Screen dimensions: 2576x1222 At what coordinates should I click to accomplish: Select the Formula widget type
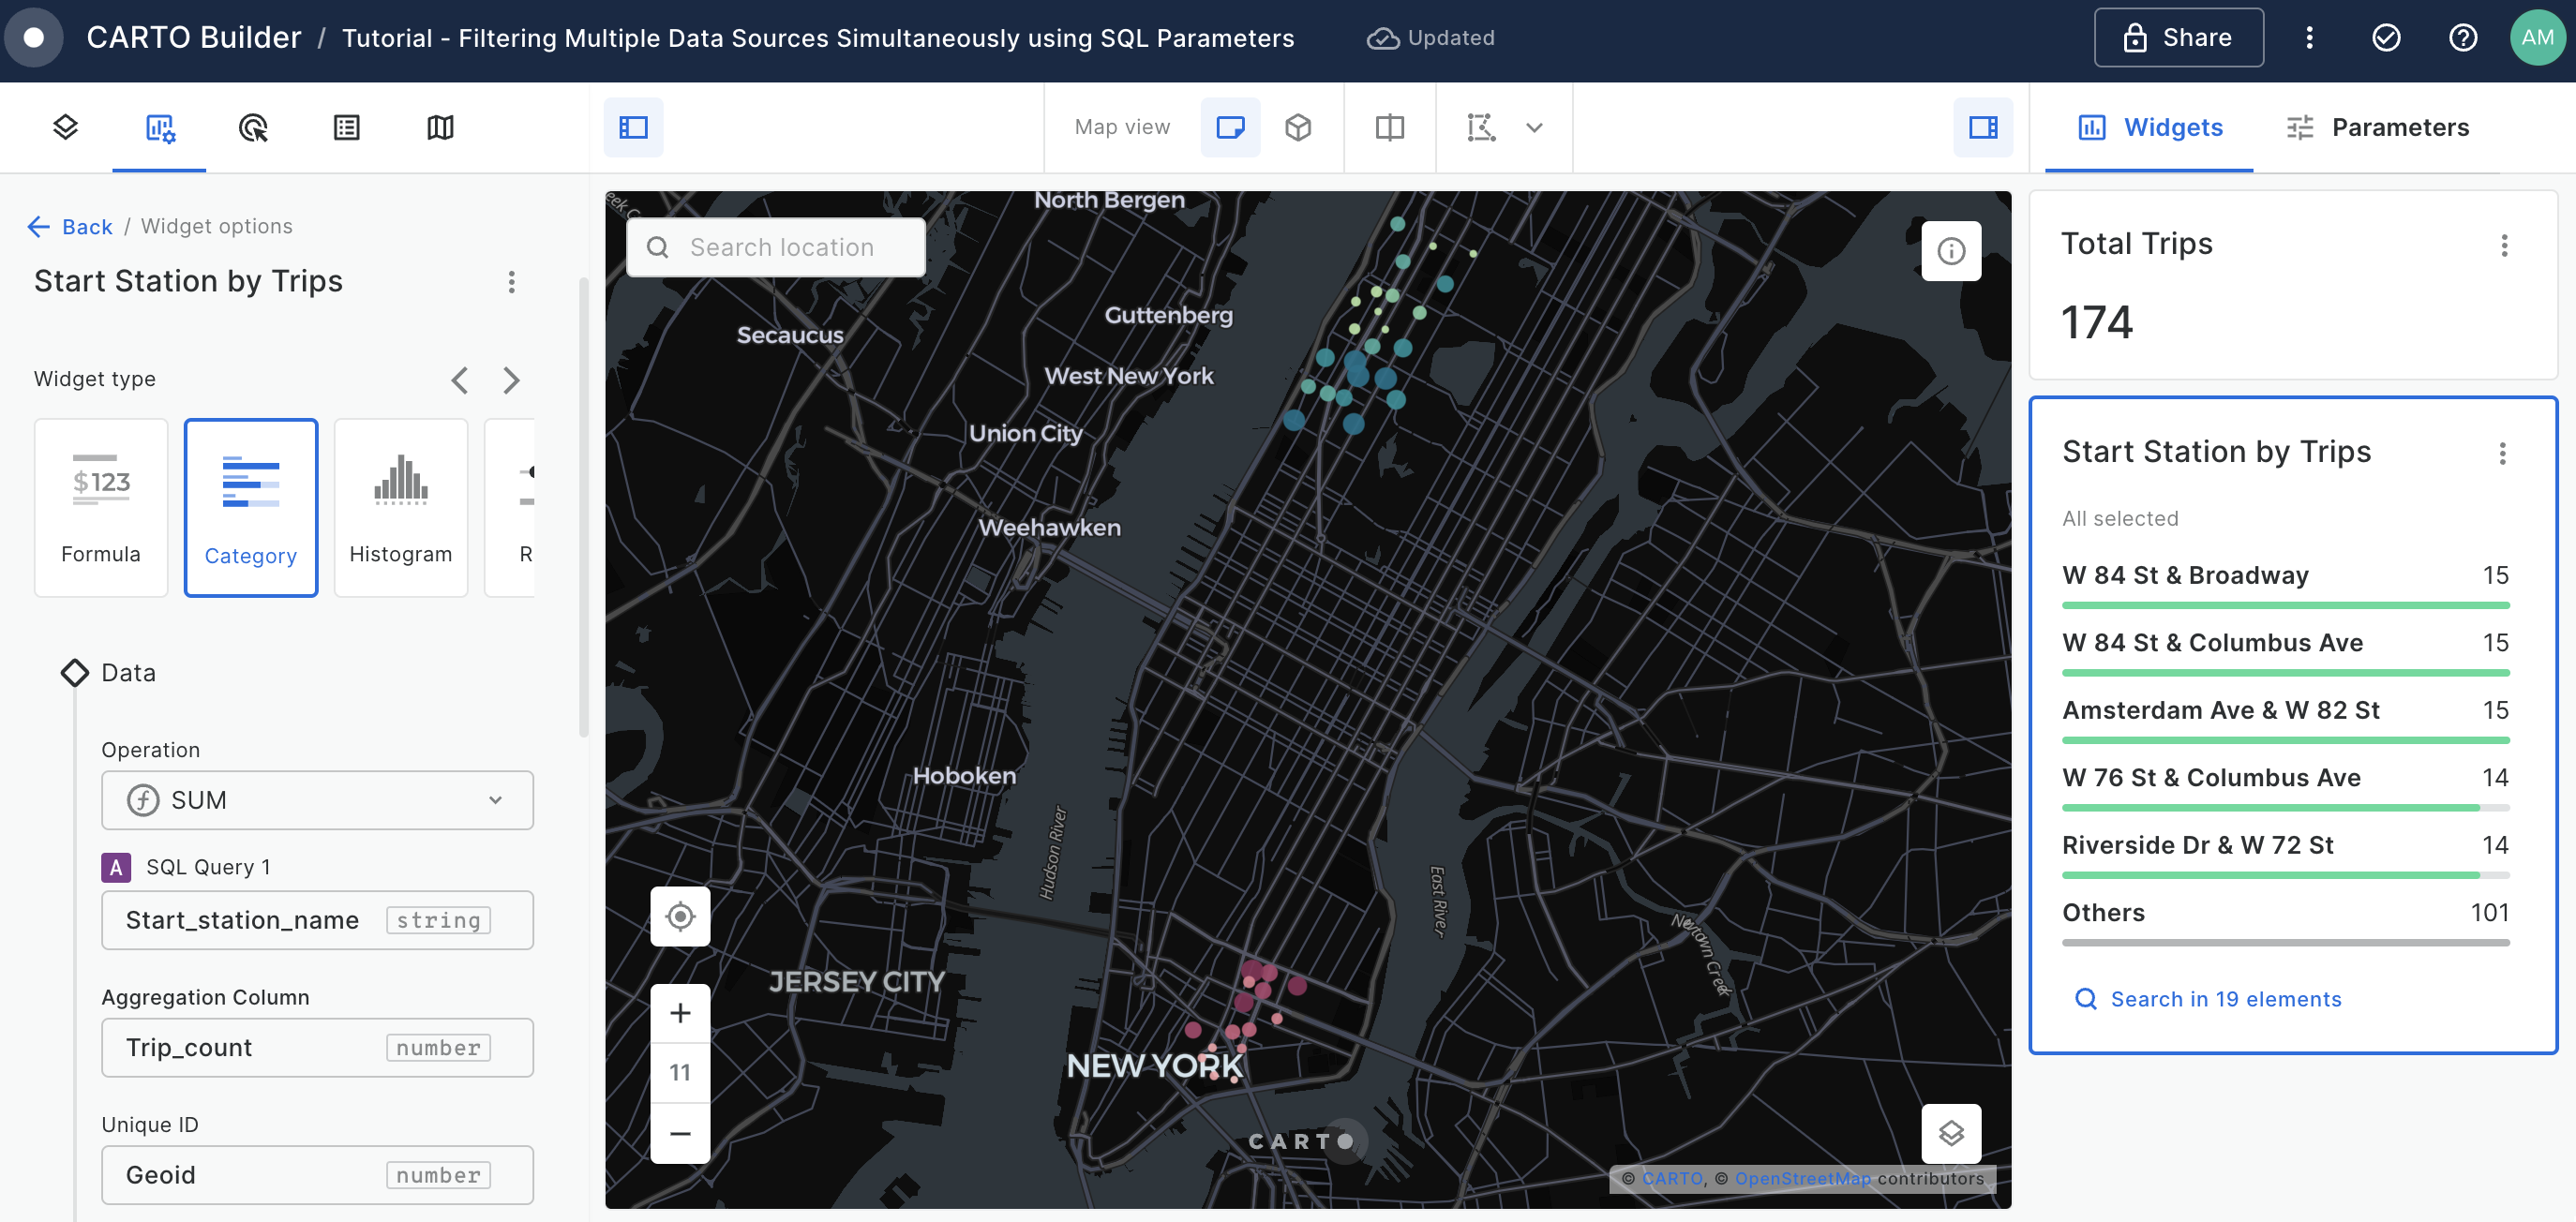[x=101, y=507]
